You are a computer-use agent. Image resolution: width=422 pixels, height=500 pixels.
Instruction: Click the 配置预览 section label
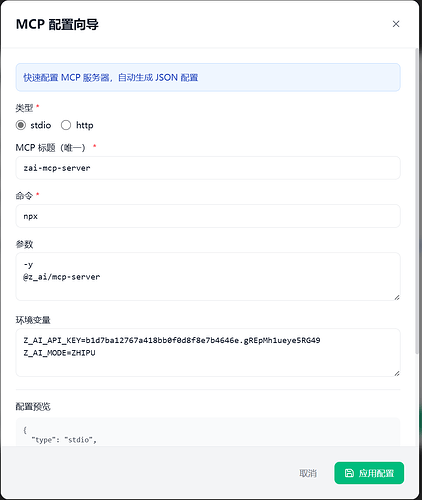coord(33,406)
